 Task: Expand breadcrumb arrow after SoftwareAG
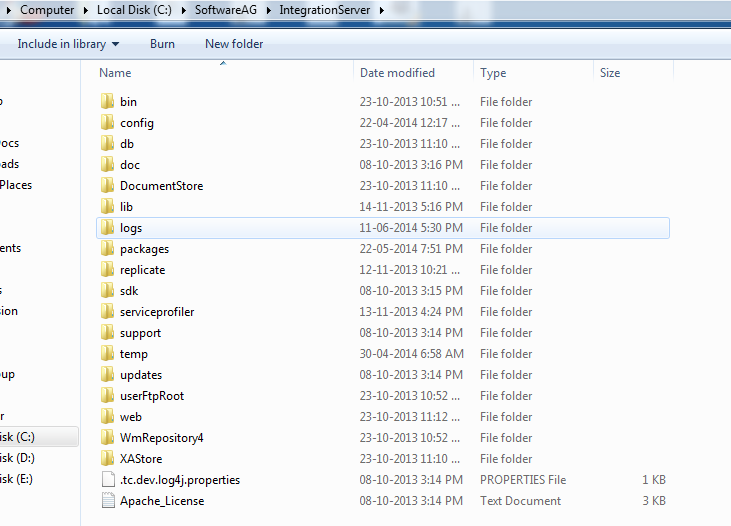268,10
